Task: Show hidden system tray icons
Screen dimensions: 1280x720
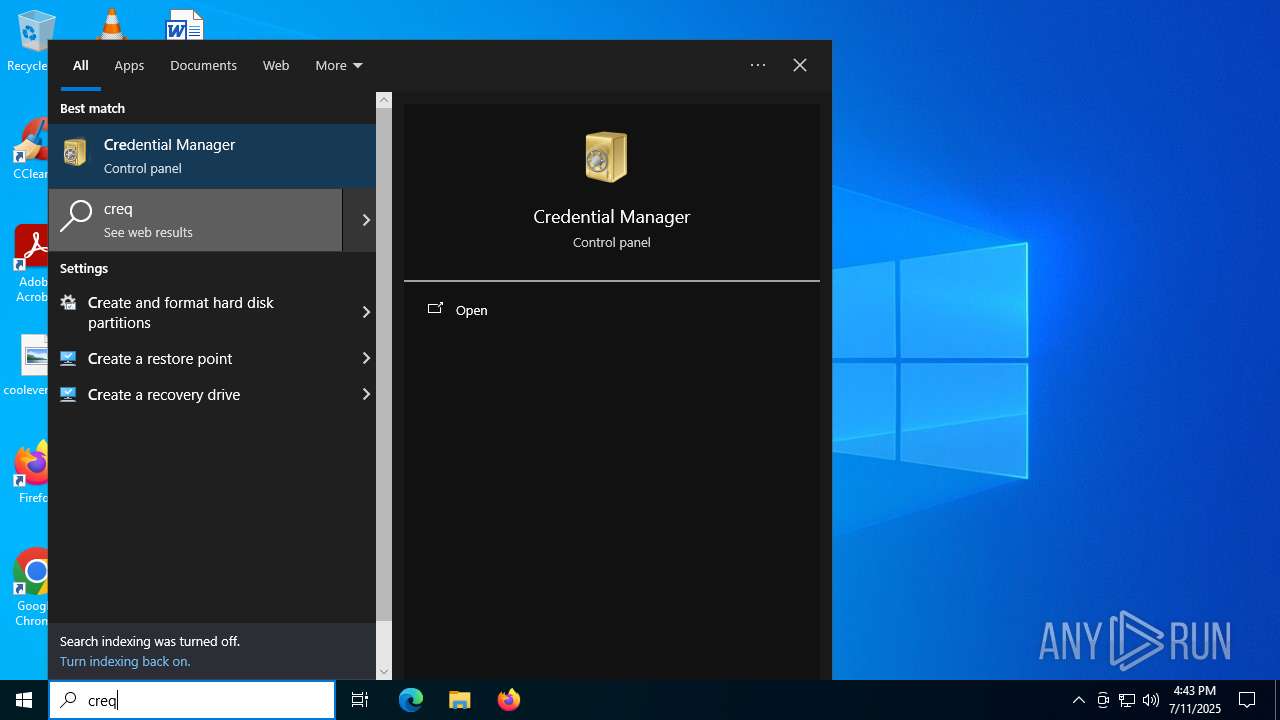Action: pyautogui.click(x=1078, y=700)
